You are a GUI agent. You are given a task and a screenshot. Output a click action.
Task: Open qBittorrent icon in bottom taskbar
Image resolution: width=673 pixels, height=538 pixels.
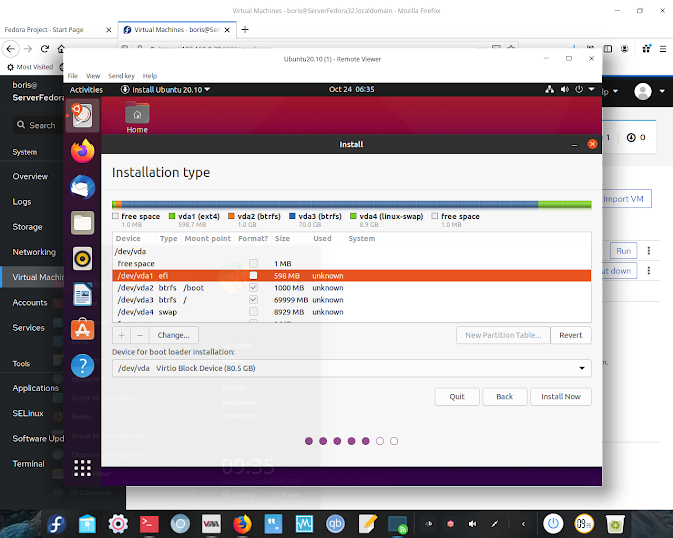click(335, 524)
